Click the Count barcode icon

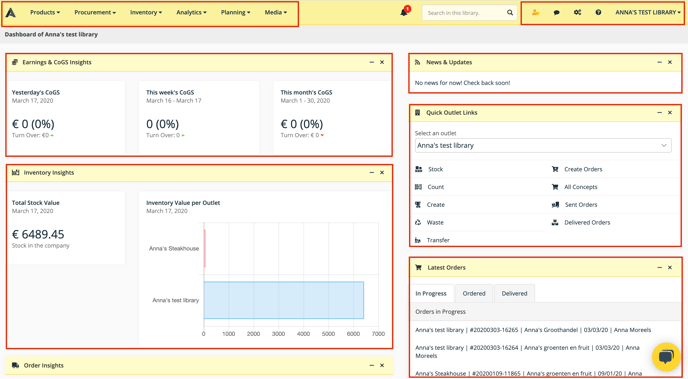(419, 187)
